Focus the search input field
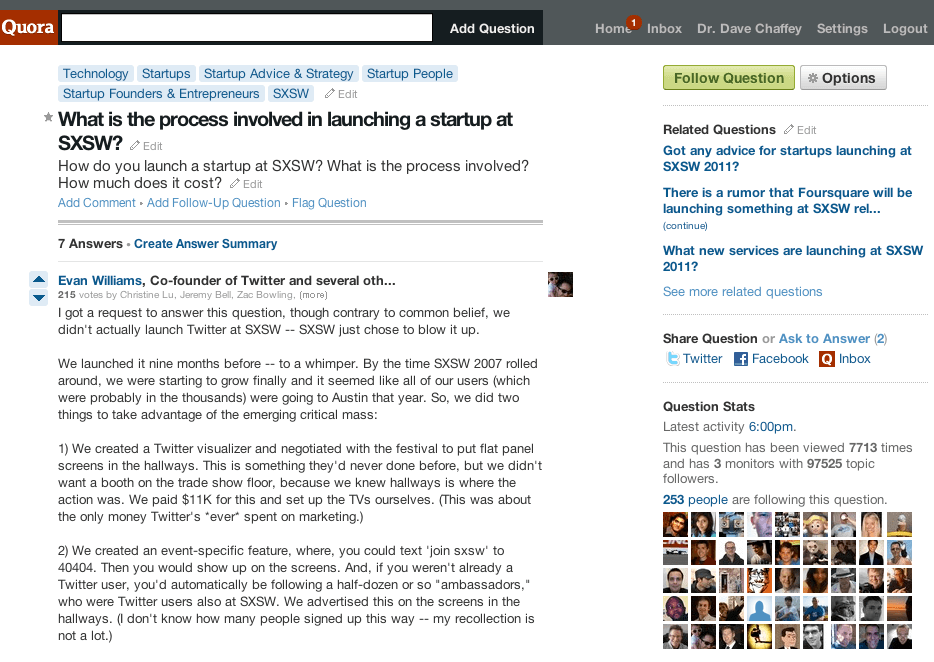934x662 pixels. coord(247,28)
